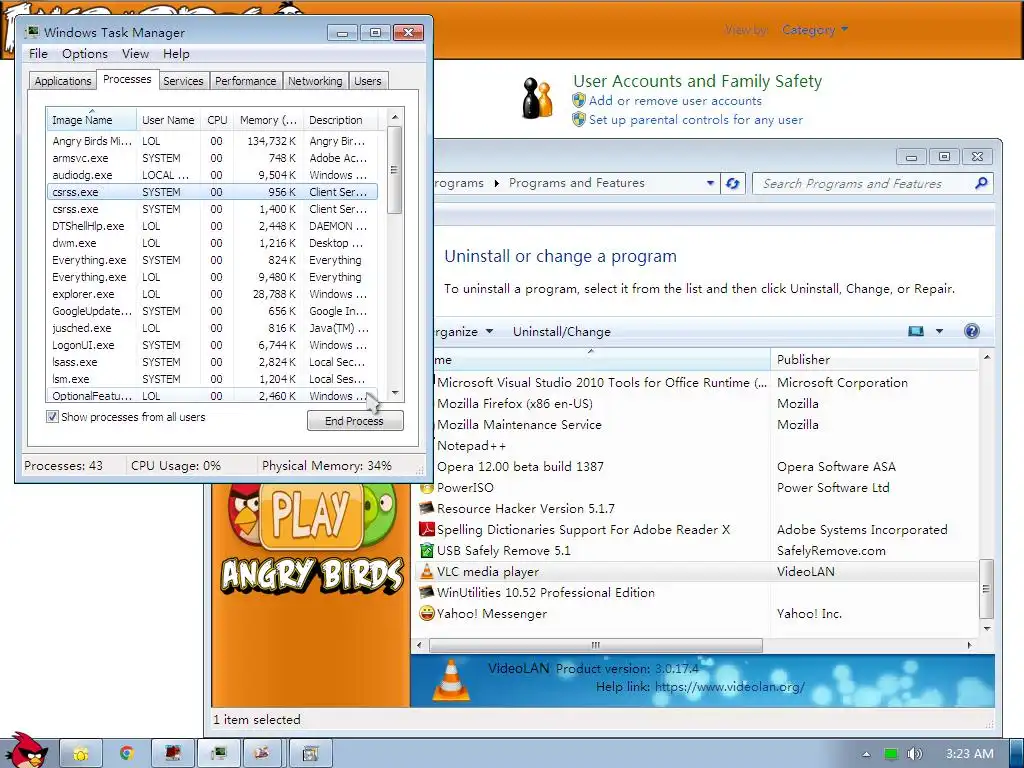Select the Angry Birds process row
1024x768 pixels.
(212, 141)
